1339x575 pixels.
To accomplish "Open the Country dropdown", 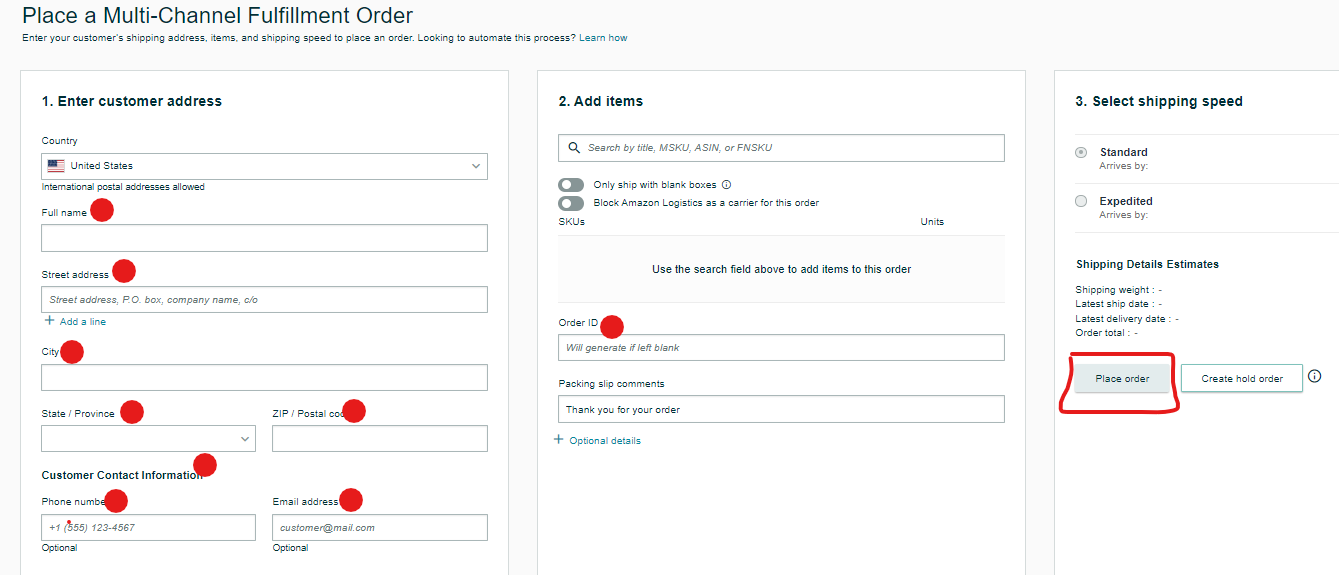I will [x=264, y=166].
